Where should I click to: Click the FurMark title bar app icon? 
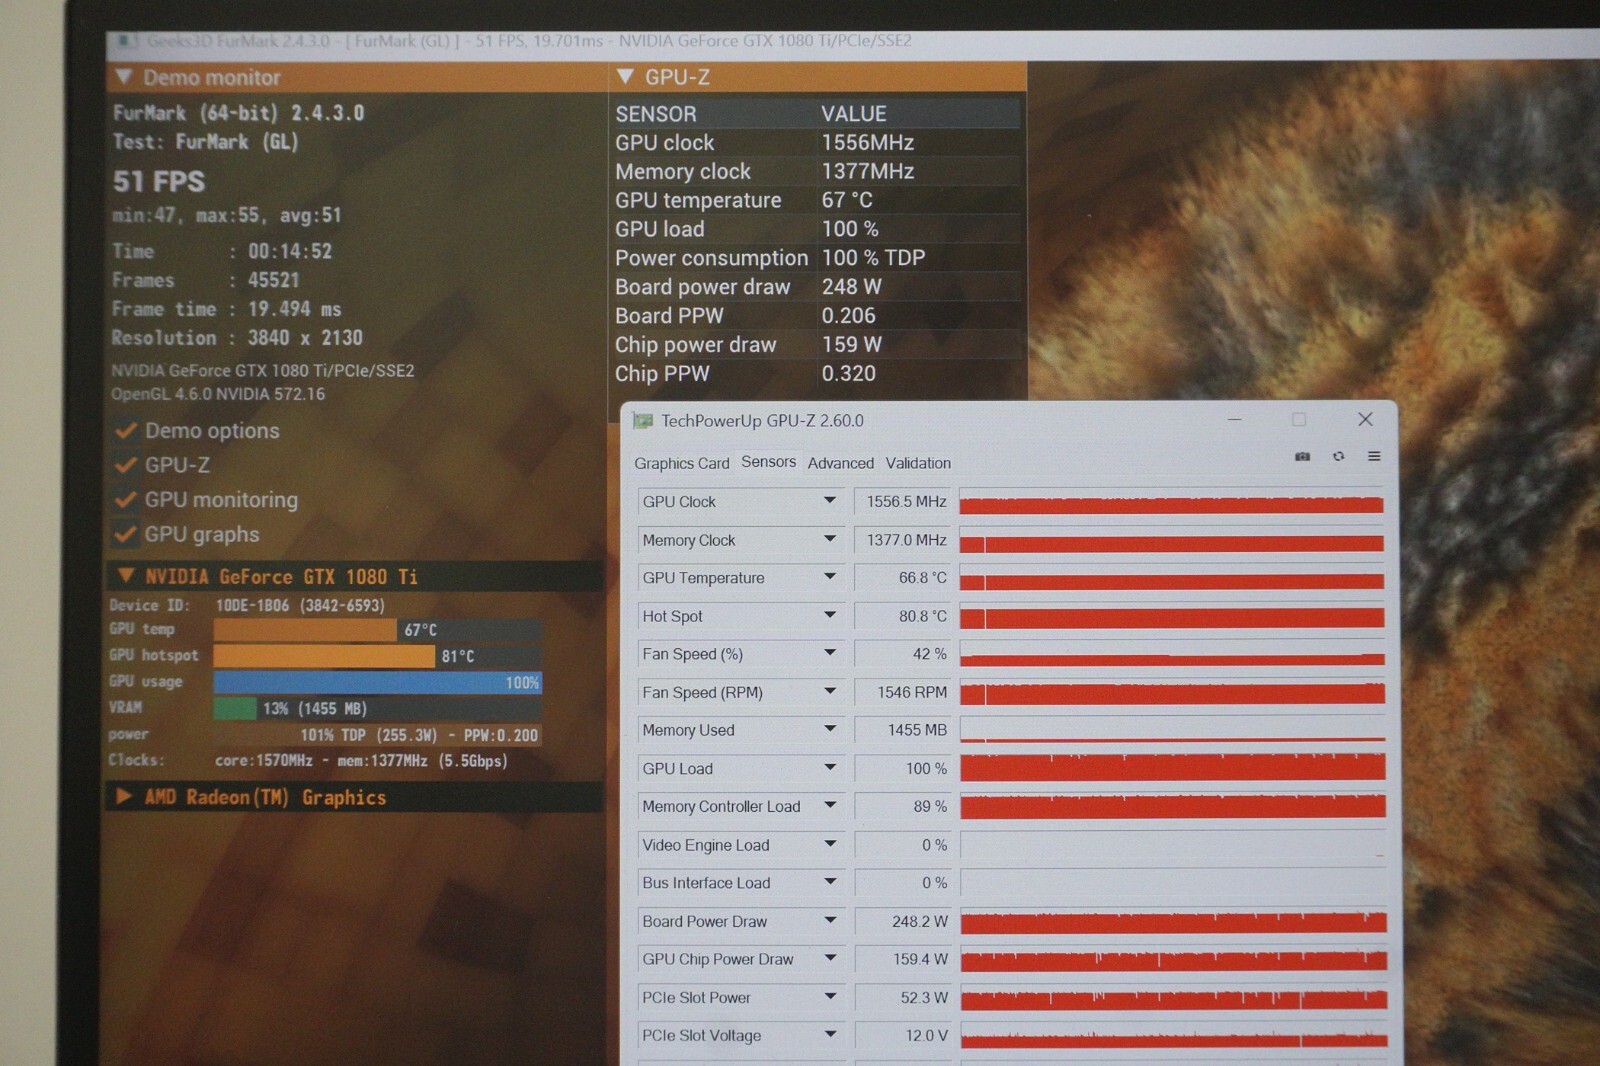click(127, 41)
